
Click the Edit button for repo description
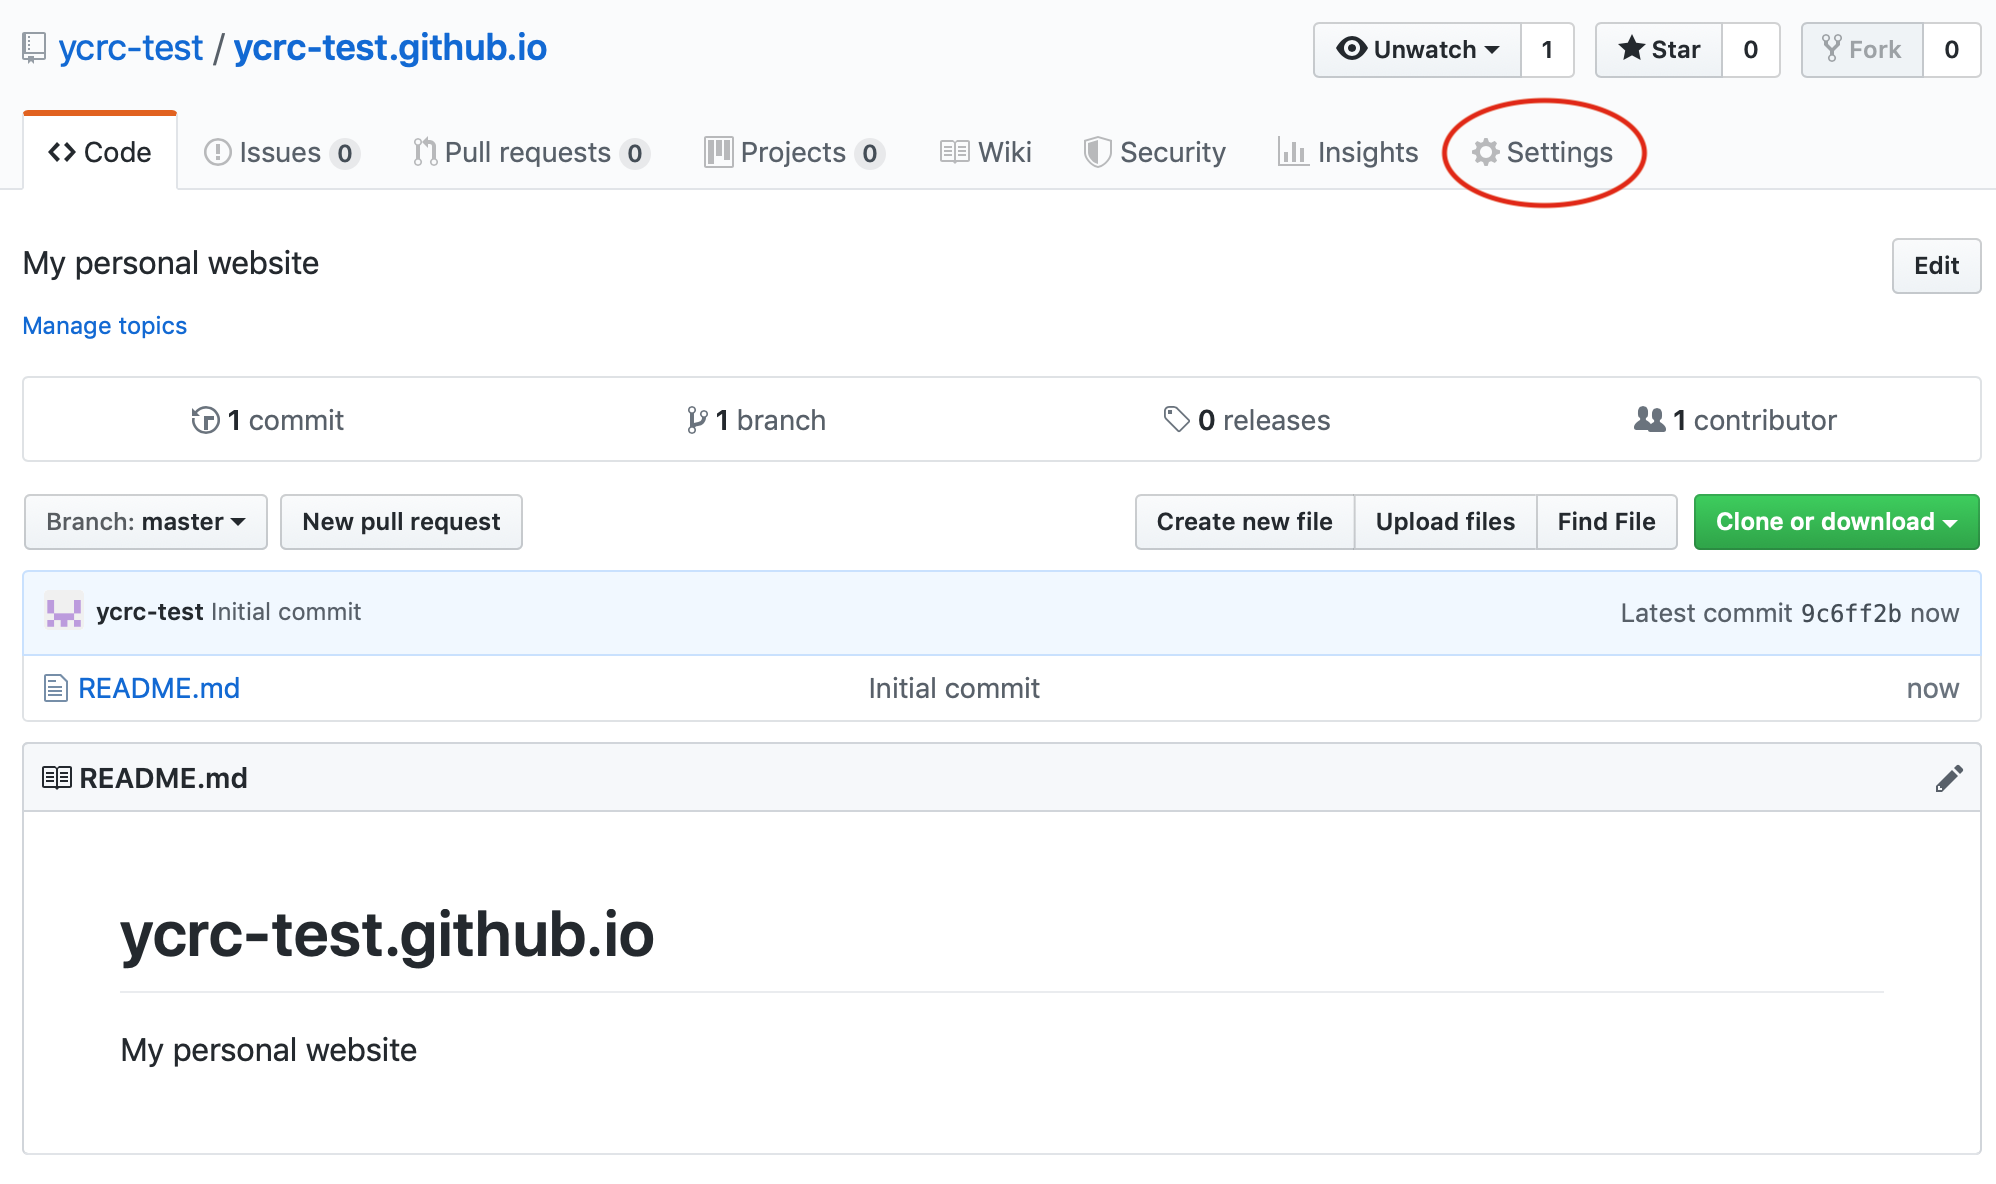1935,264
